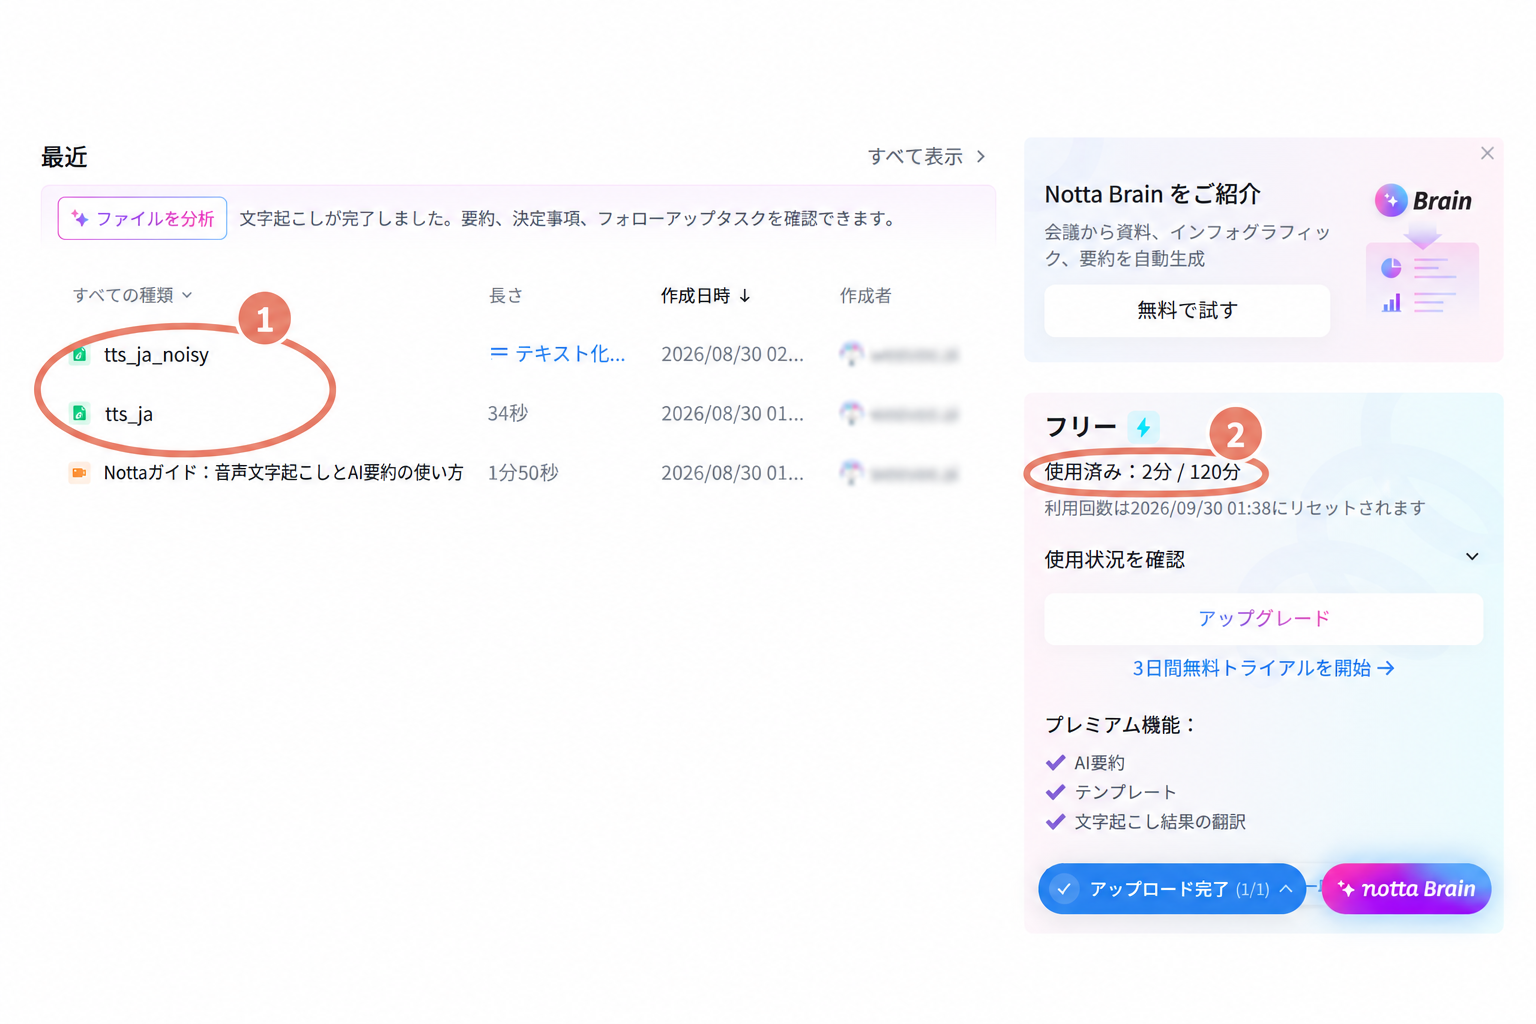This screenshot has width=1536, height=1024.
Task: Click creator avatar in the Nottaガイド row
Action: pyautogui.click(x=851, y=472)
